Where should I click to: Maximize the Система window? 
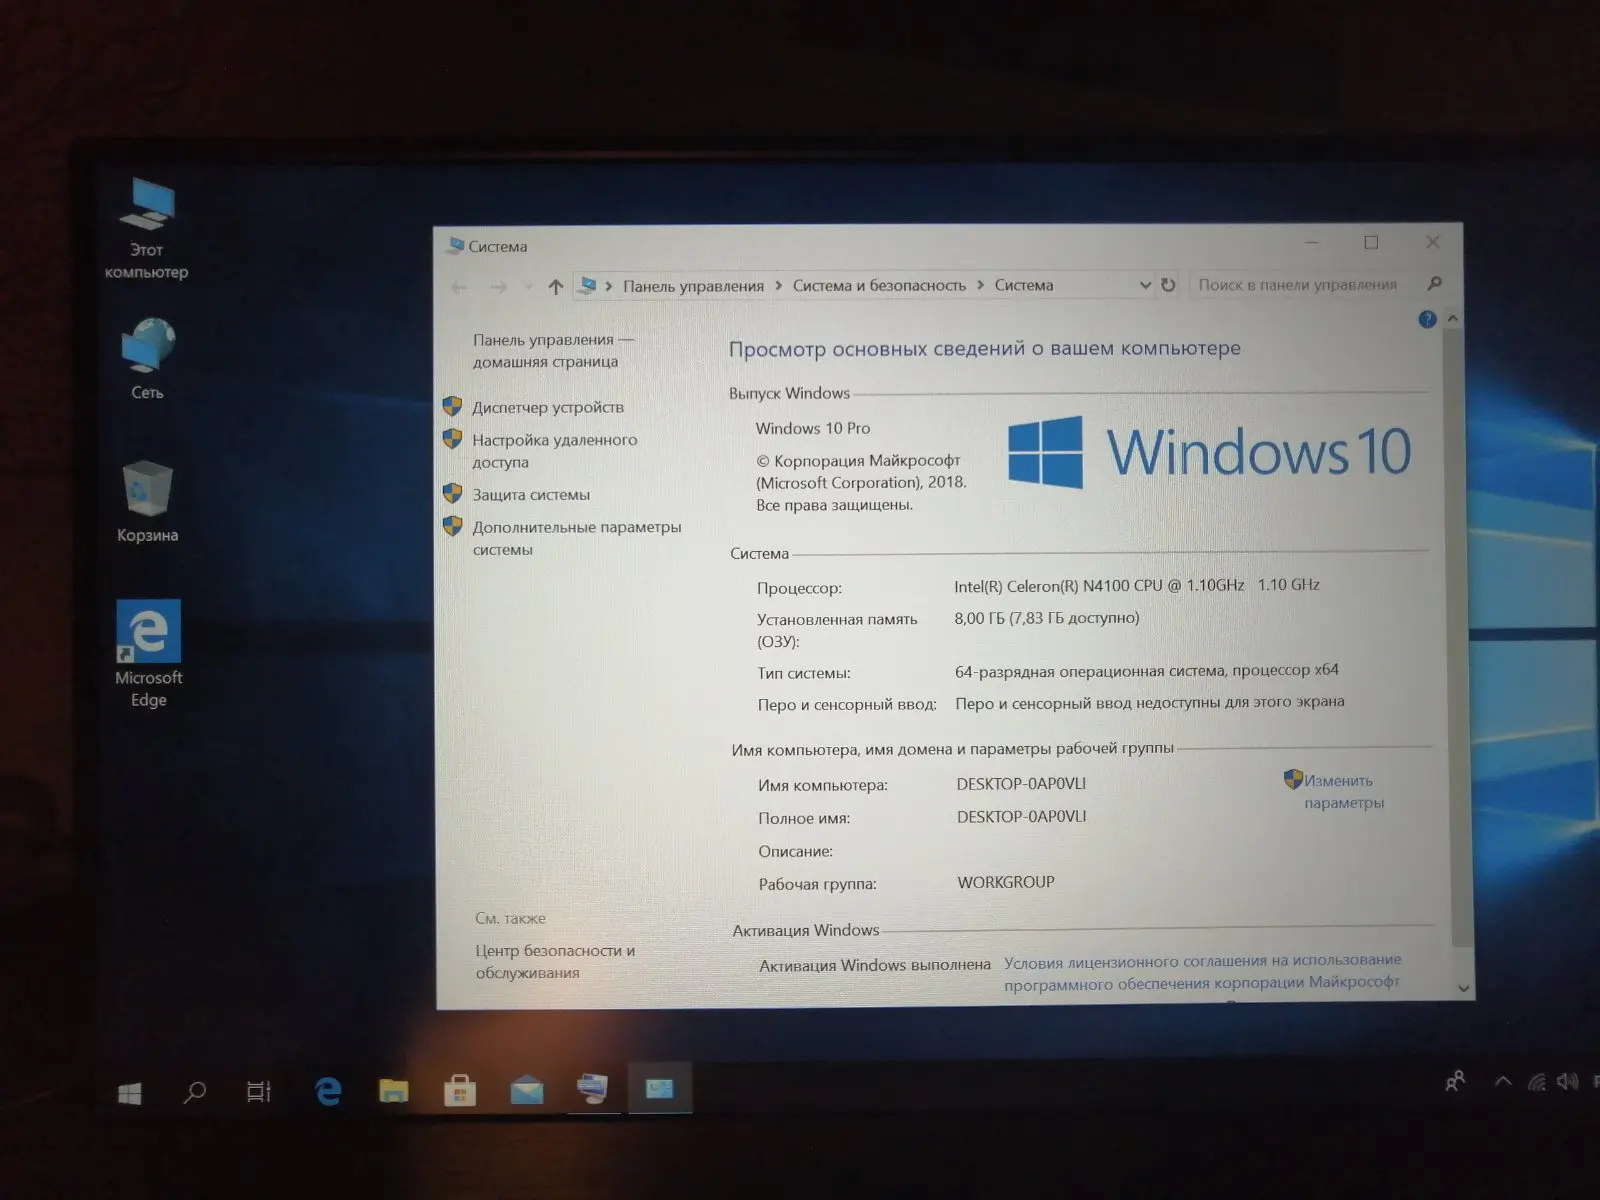coord(1371,242)
